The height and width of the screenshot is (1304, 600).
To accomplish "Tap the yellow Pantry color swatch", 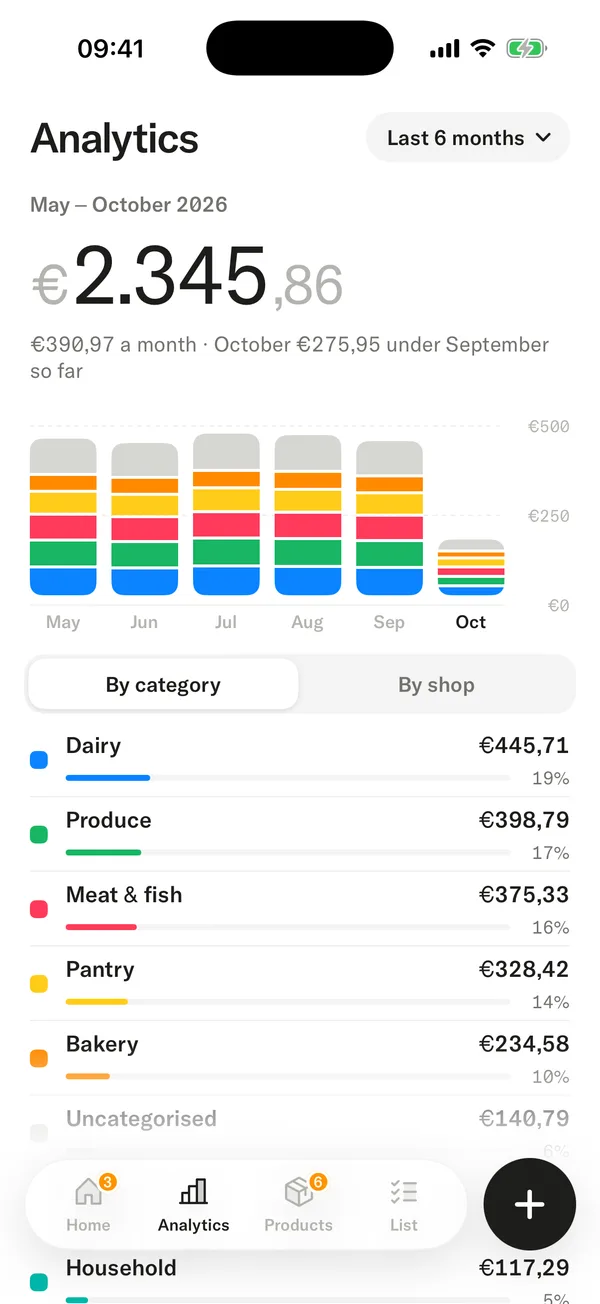I will pos(39,984).
